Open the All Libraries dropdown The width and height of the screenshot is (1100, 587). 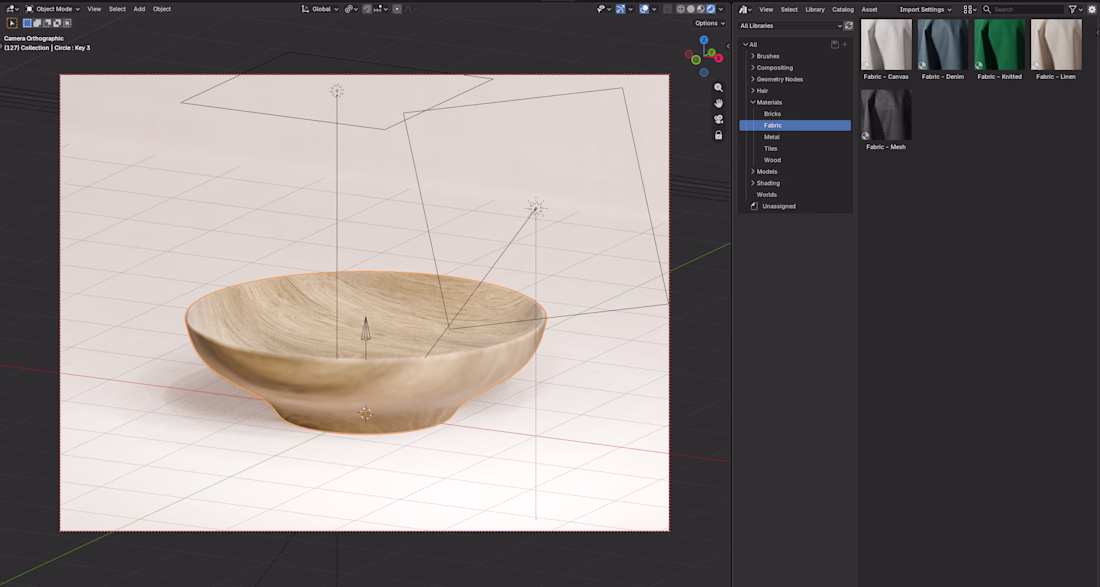pyautogui.click(x=789, y=26)
